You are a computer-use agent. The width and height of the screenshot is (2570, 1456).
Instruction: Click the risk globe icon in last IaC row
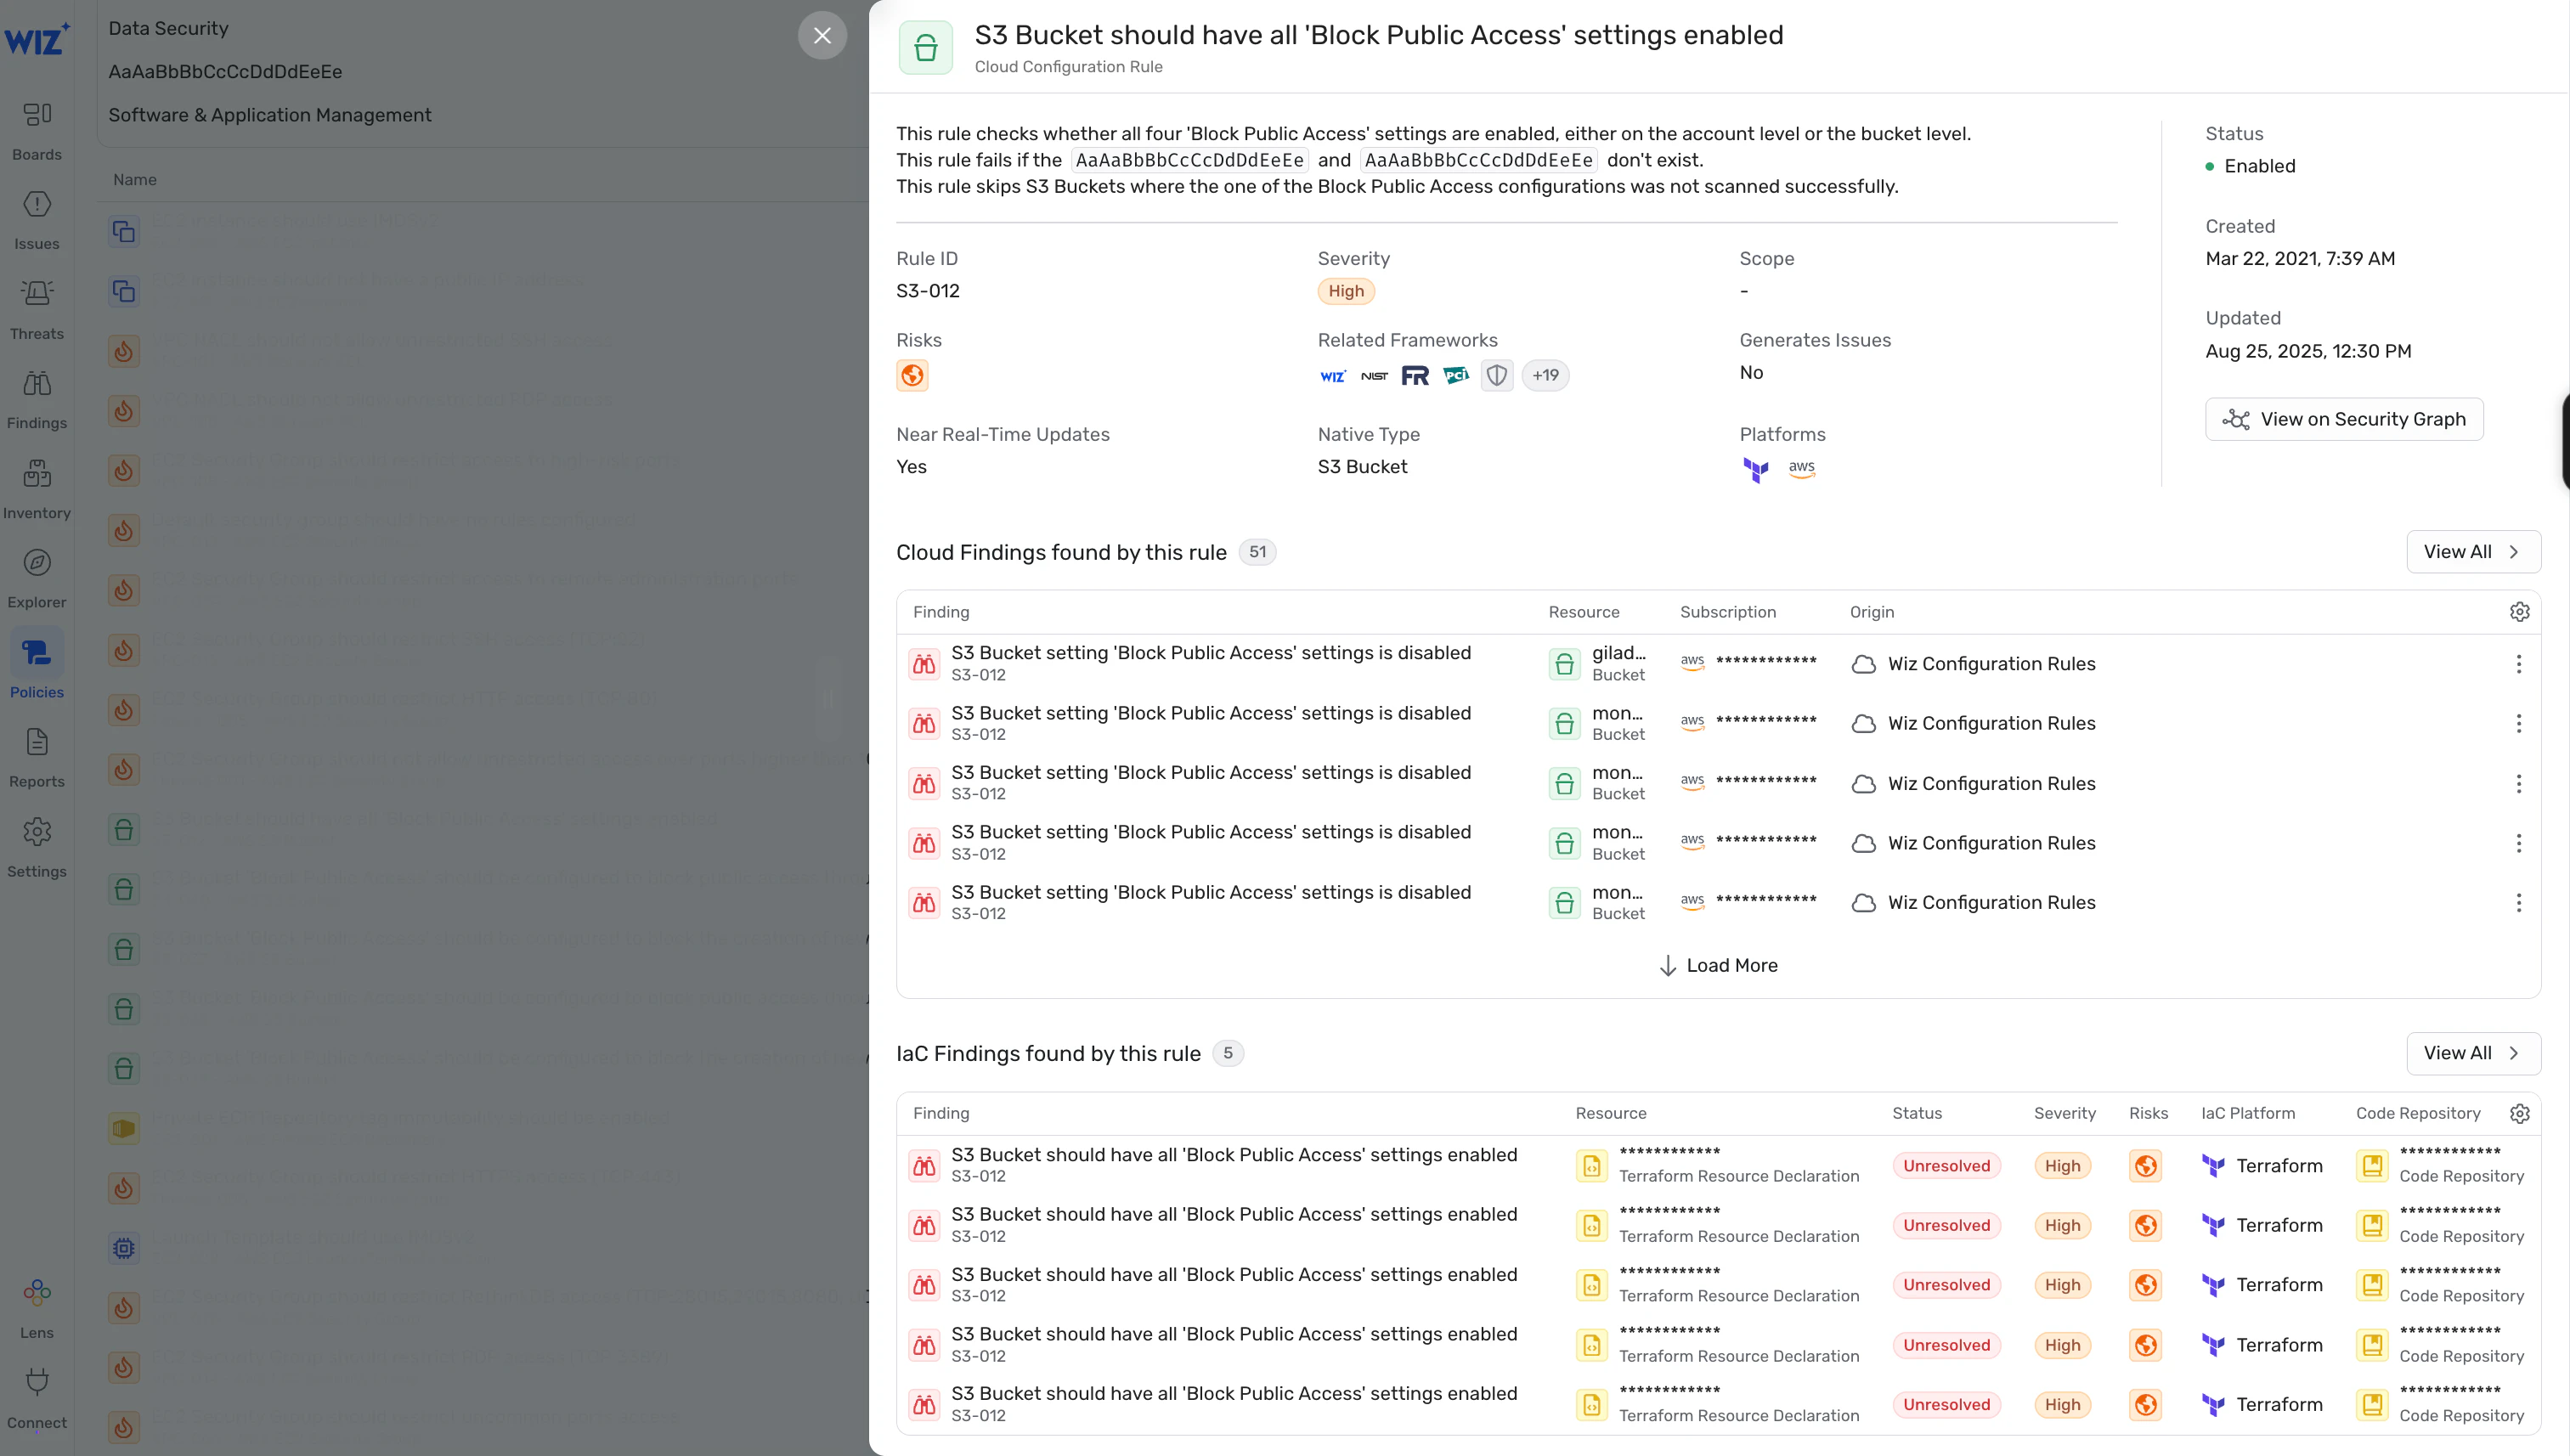pyautogui.click(x=2145, y=1405)
